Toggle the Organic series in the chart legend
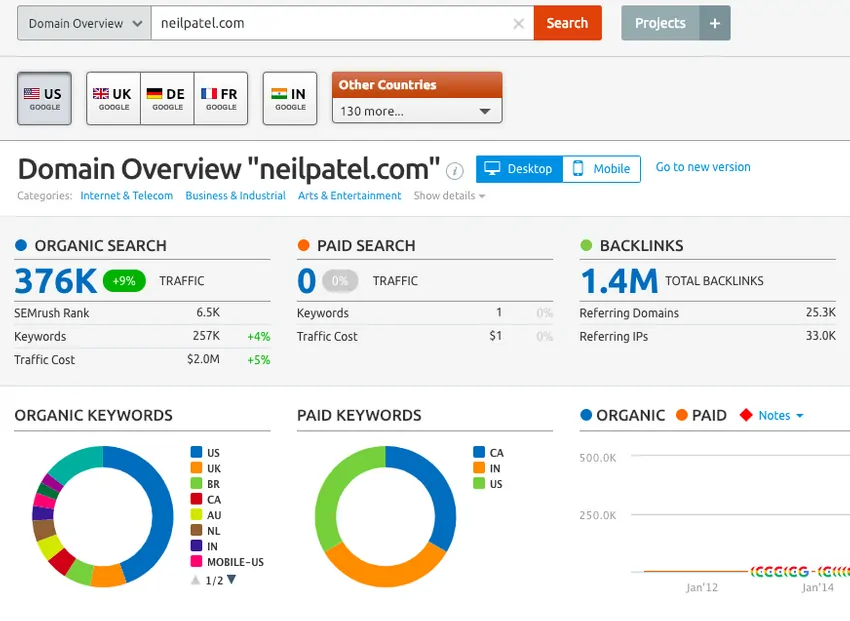This screenshot has height=621, width=850. coord(622,415)
